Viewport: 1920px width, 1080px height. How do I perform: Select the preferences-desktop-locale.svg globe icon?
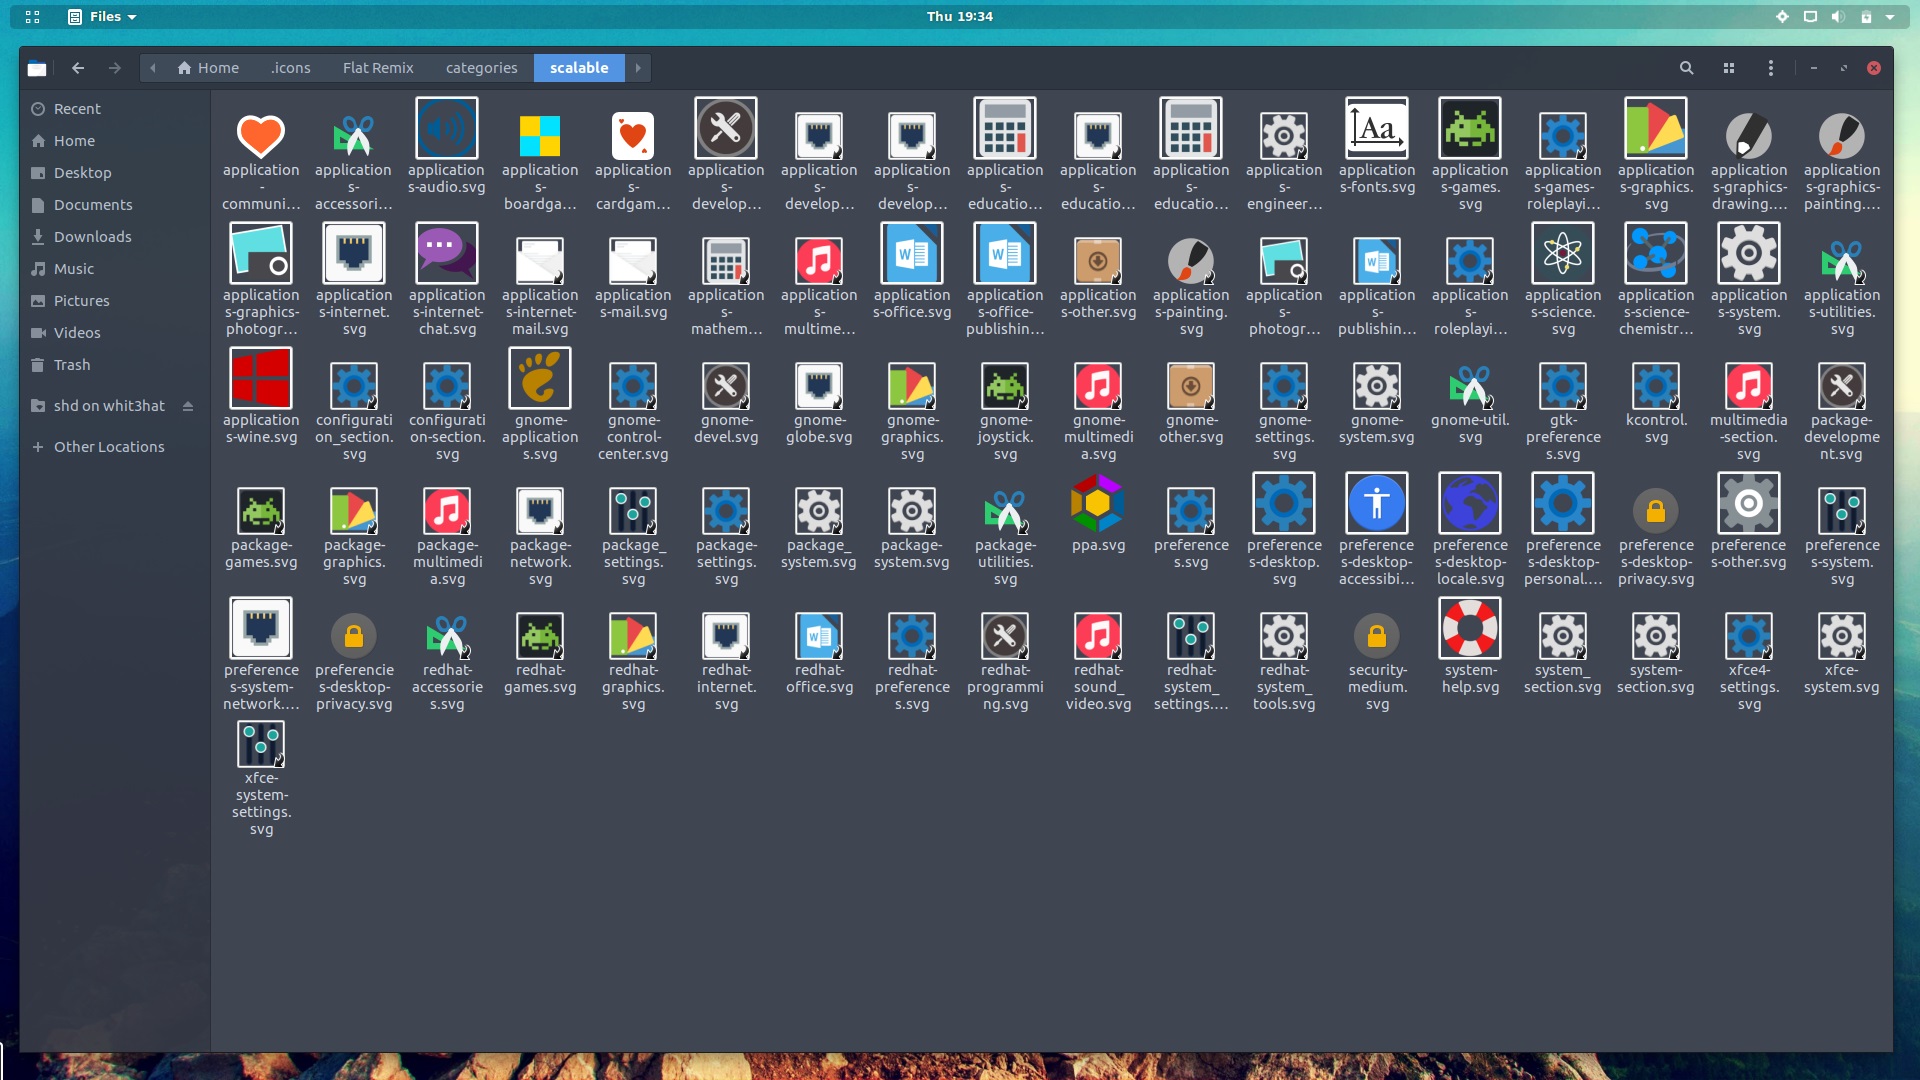(x=1469, y=504)
